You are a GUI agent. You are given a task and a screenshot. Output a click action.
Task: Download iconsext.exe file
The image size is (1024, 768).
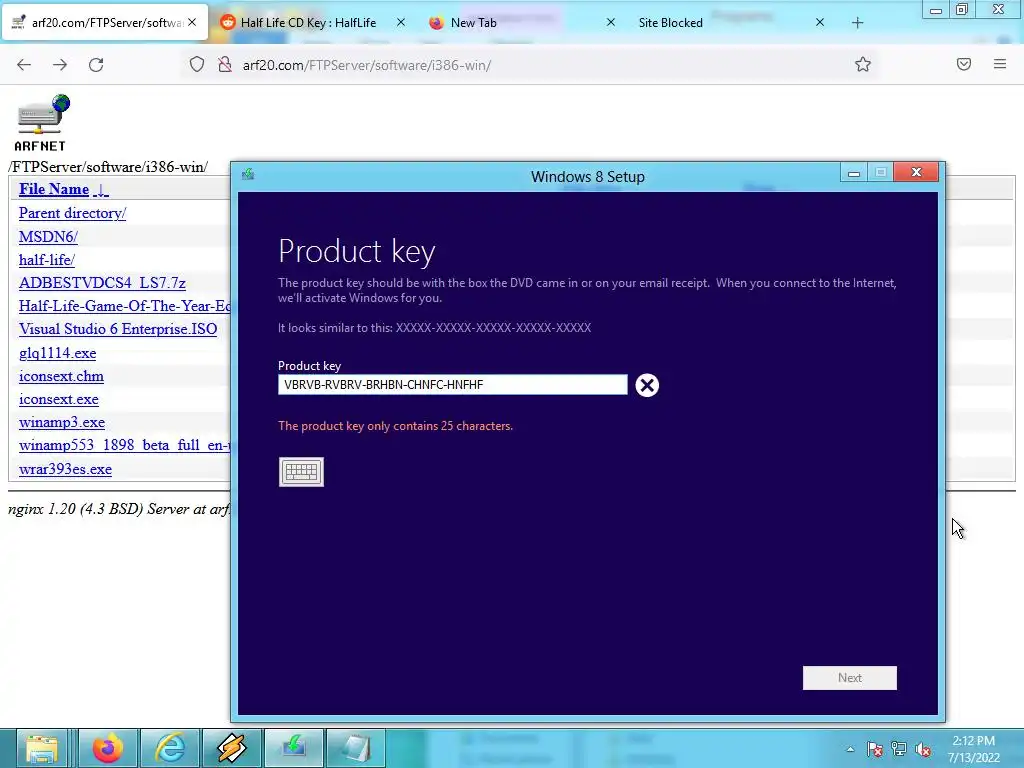[x=59, y=399]
